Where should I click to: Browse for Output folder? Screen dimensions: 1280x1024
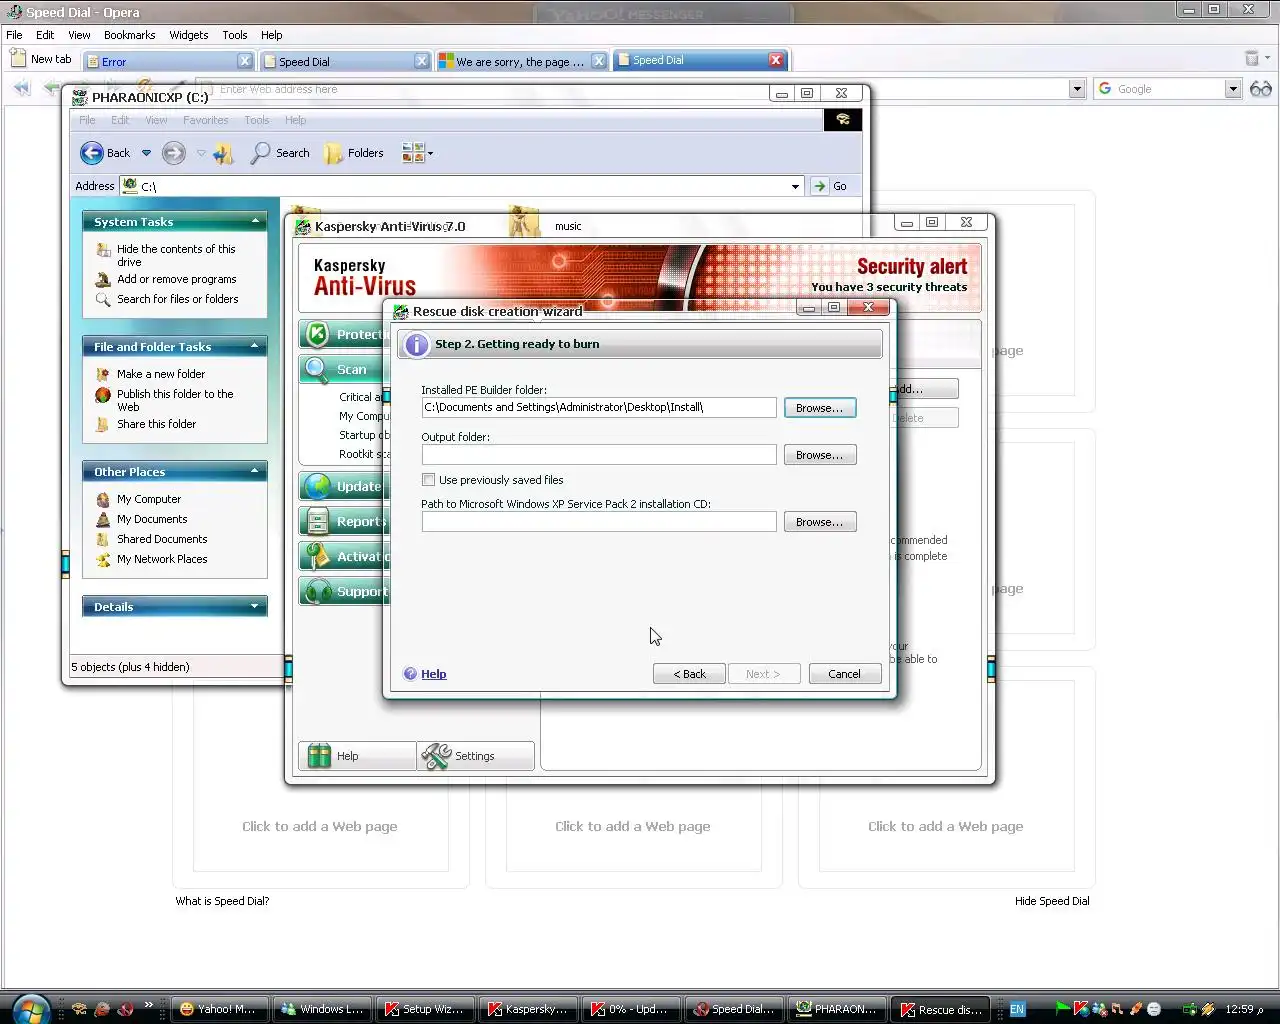[820, 455]
